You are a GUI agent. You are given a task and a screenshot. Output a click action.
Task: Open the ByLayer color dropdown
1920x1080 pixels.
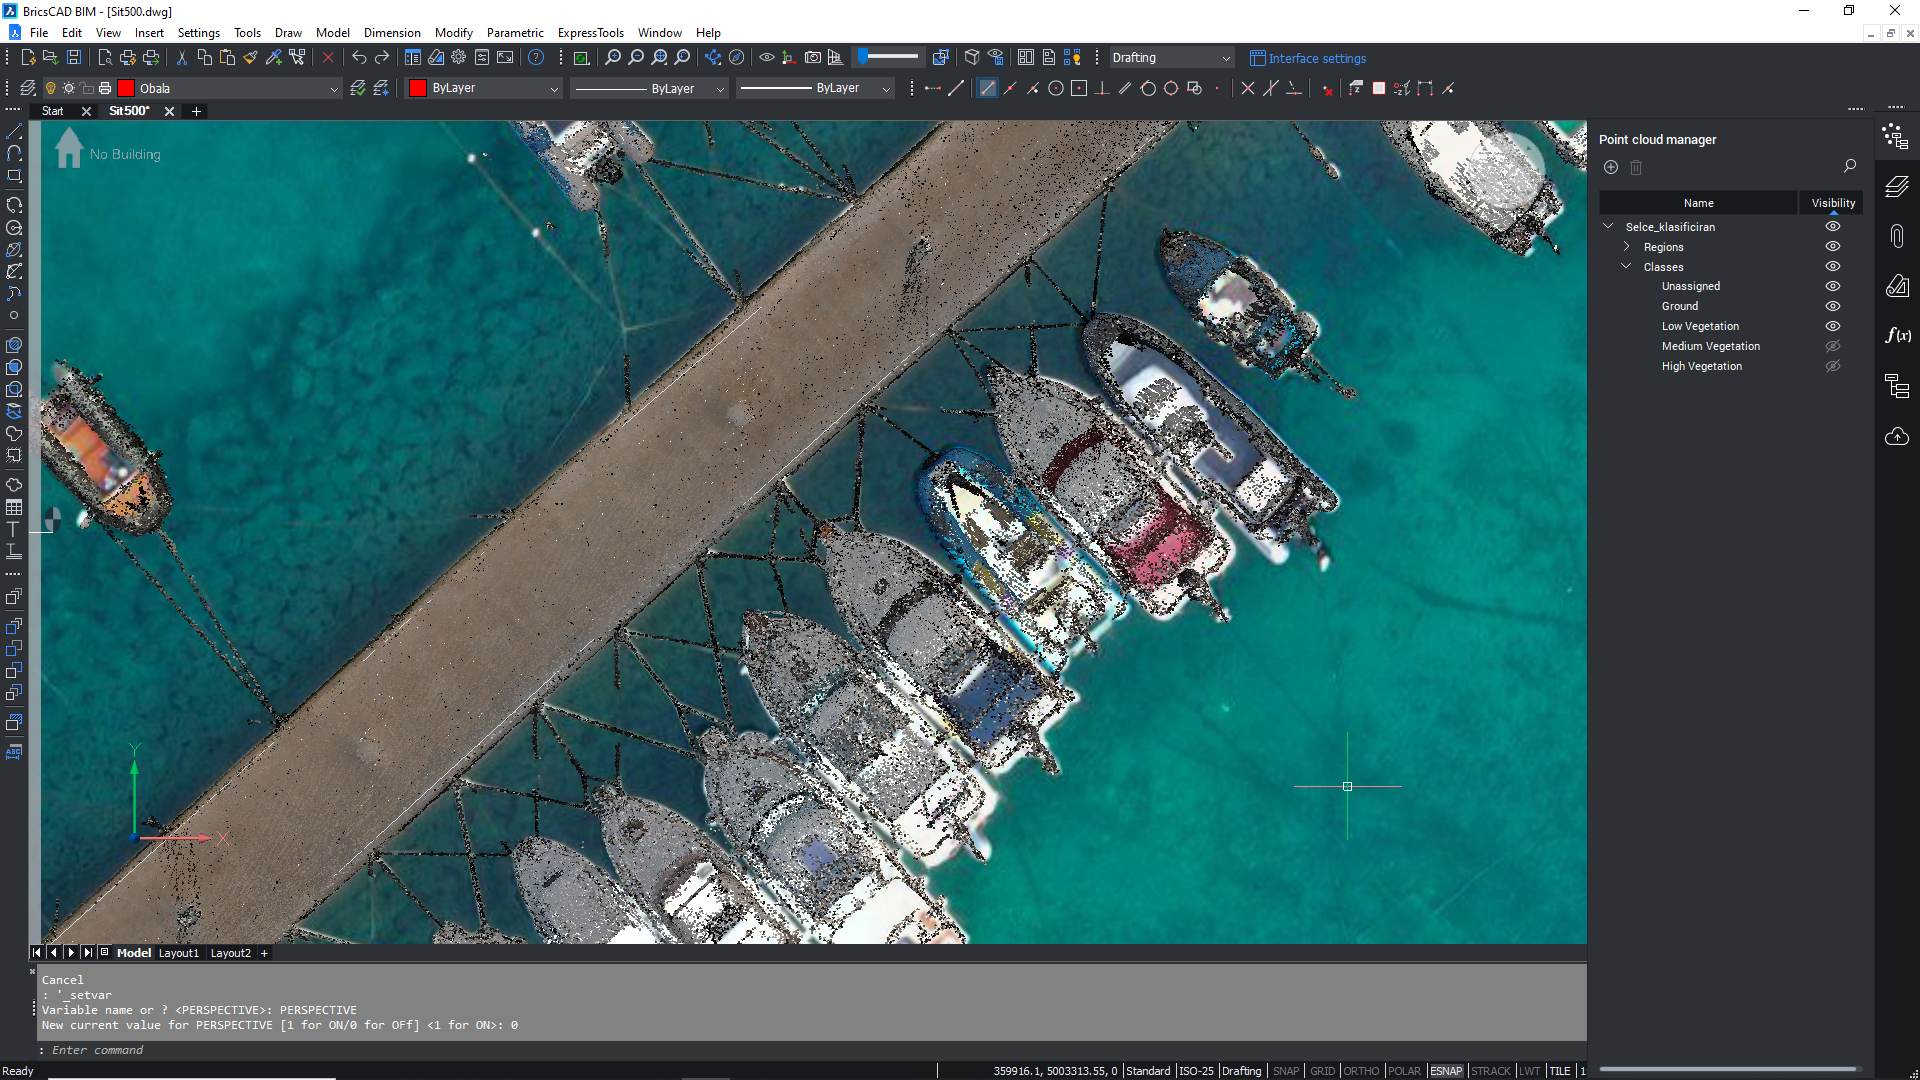point(554,88)
